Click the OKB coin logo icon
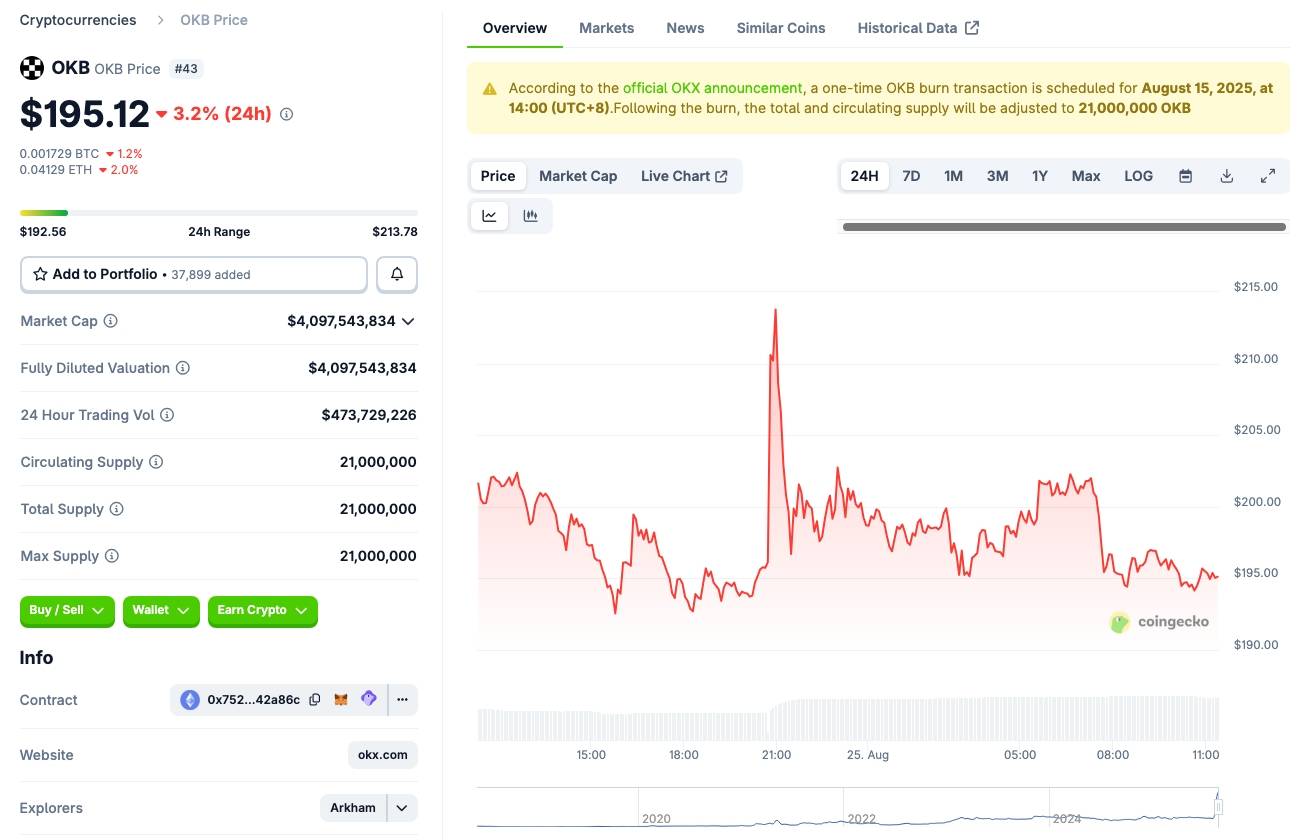The image size is (1303, 840). pyautogui.click(x=32, y=68)
